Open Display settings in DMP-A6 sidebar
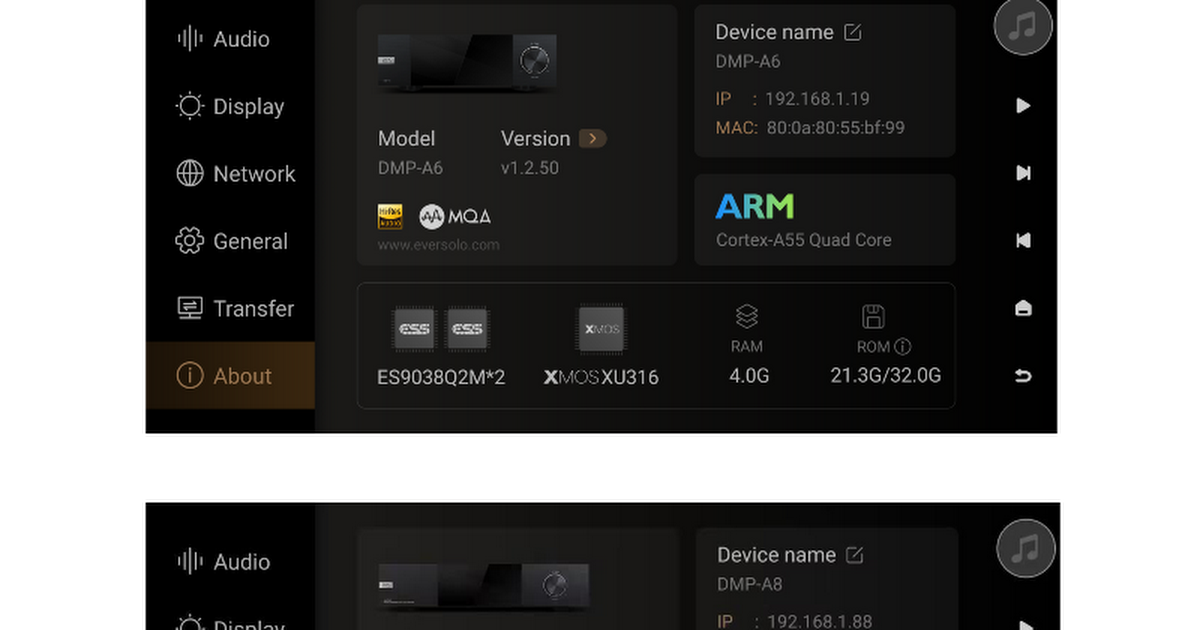 pos(230,107)
